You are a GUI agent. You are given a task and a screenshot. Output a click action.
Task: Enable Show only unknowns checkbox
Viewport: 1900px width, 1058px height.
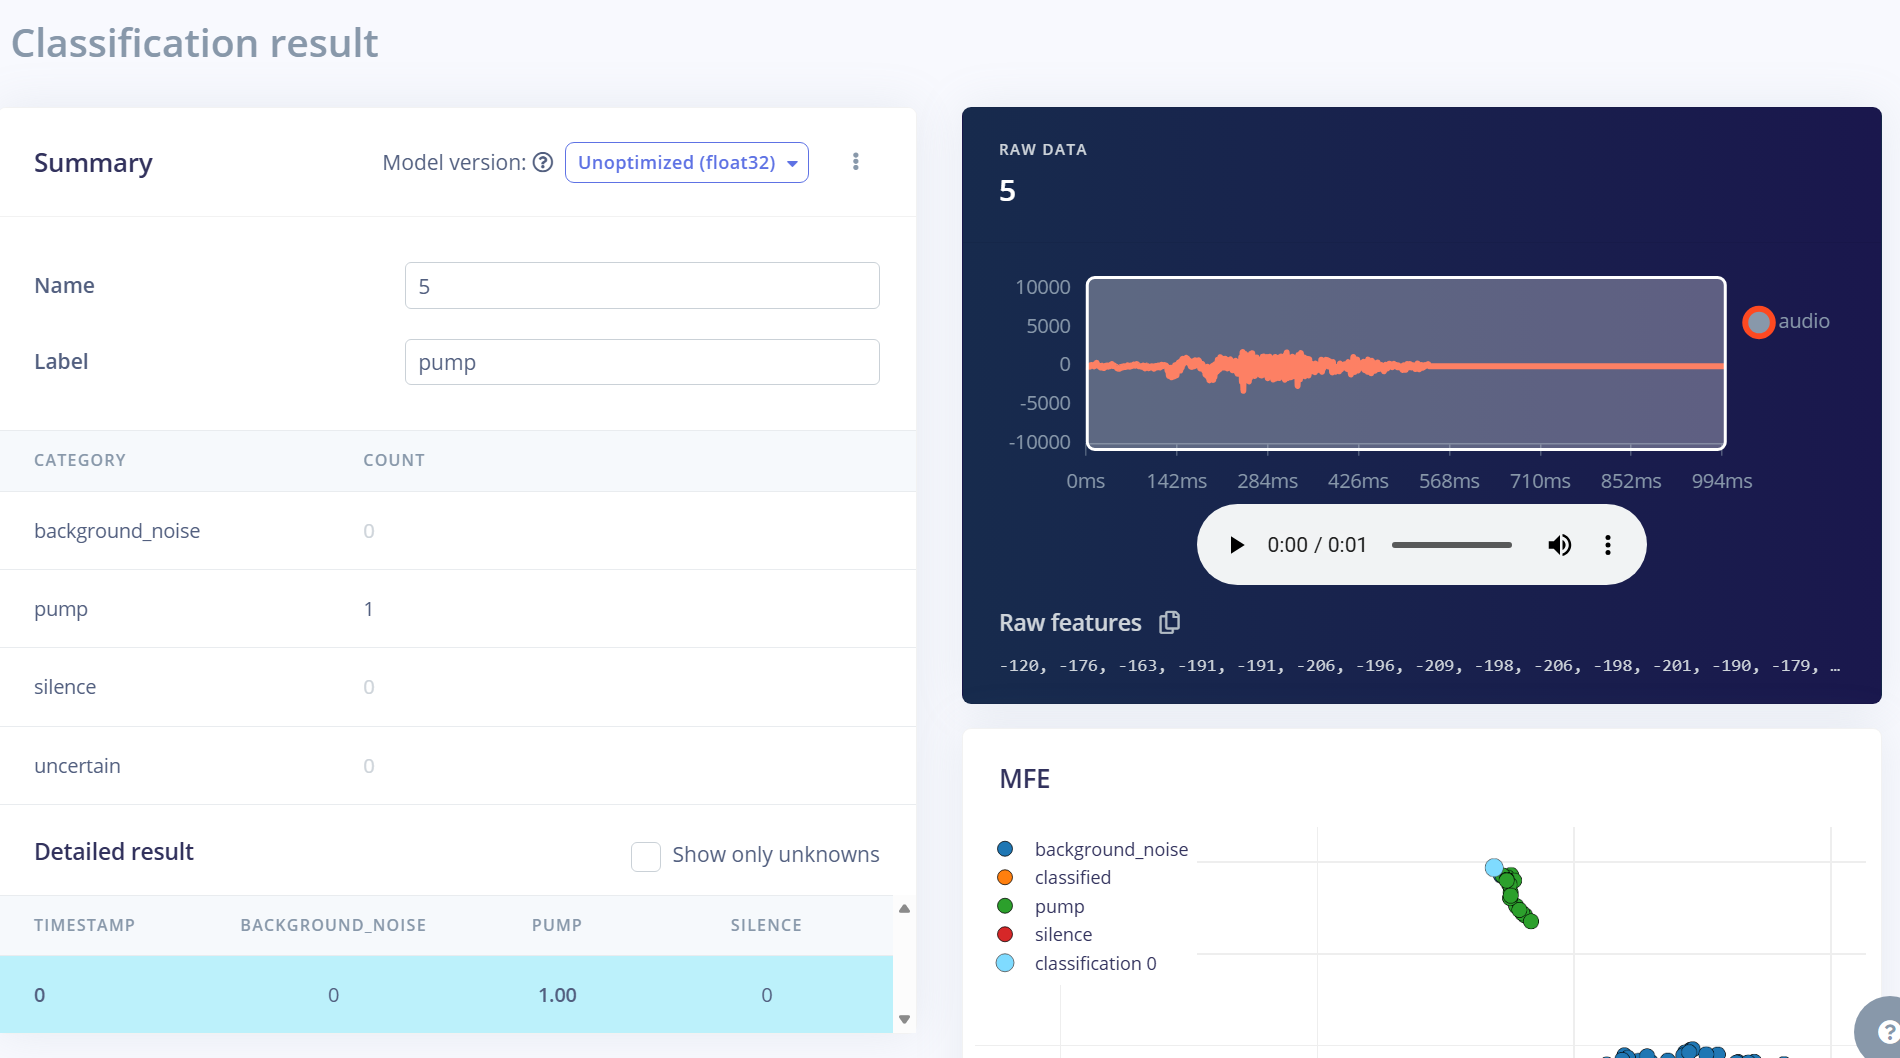(x=646, y=856)
